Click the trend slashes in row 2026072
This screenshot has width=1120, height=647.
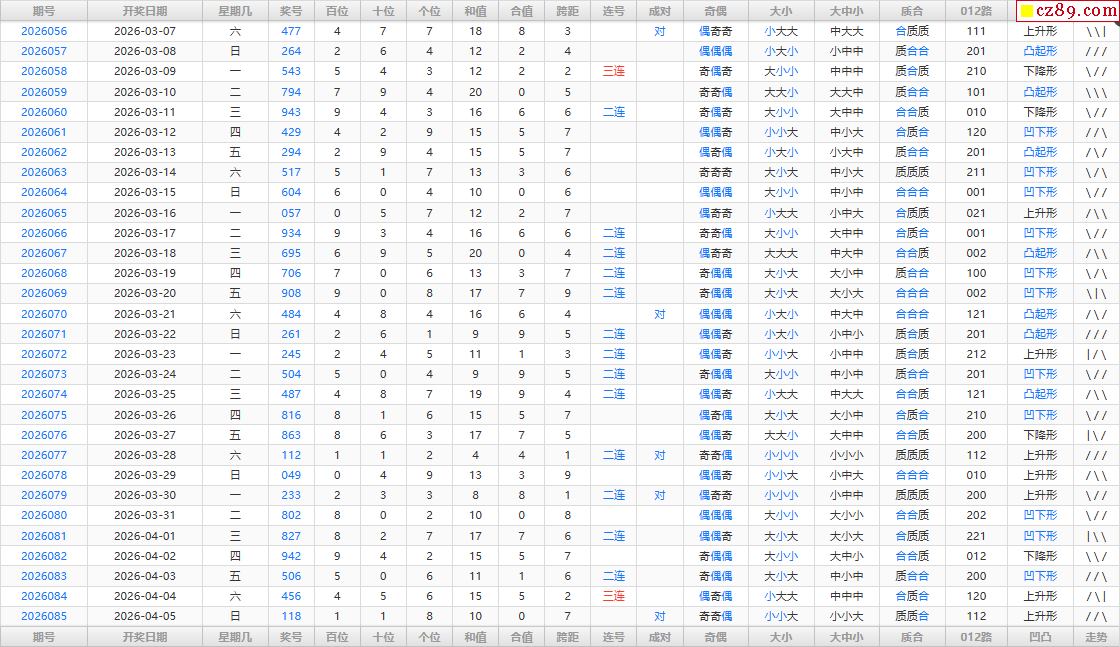pos(1096,354)
